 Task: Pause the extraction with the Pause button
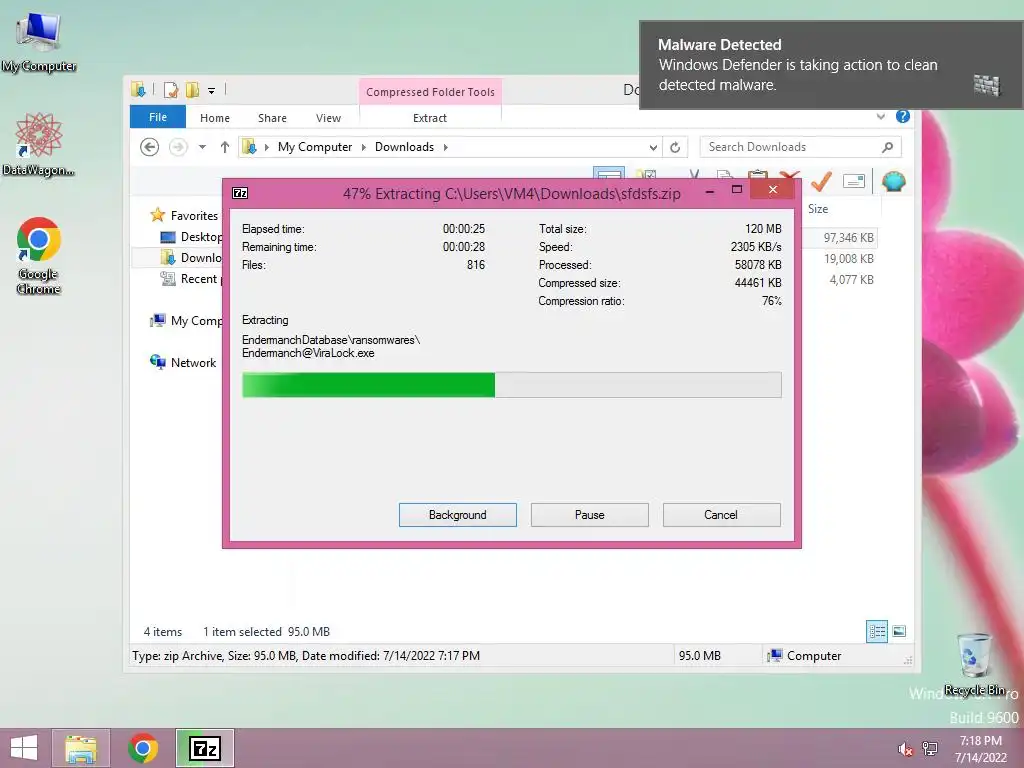590,515
